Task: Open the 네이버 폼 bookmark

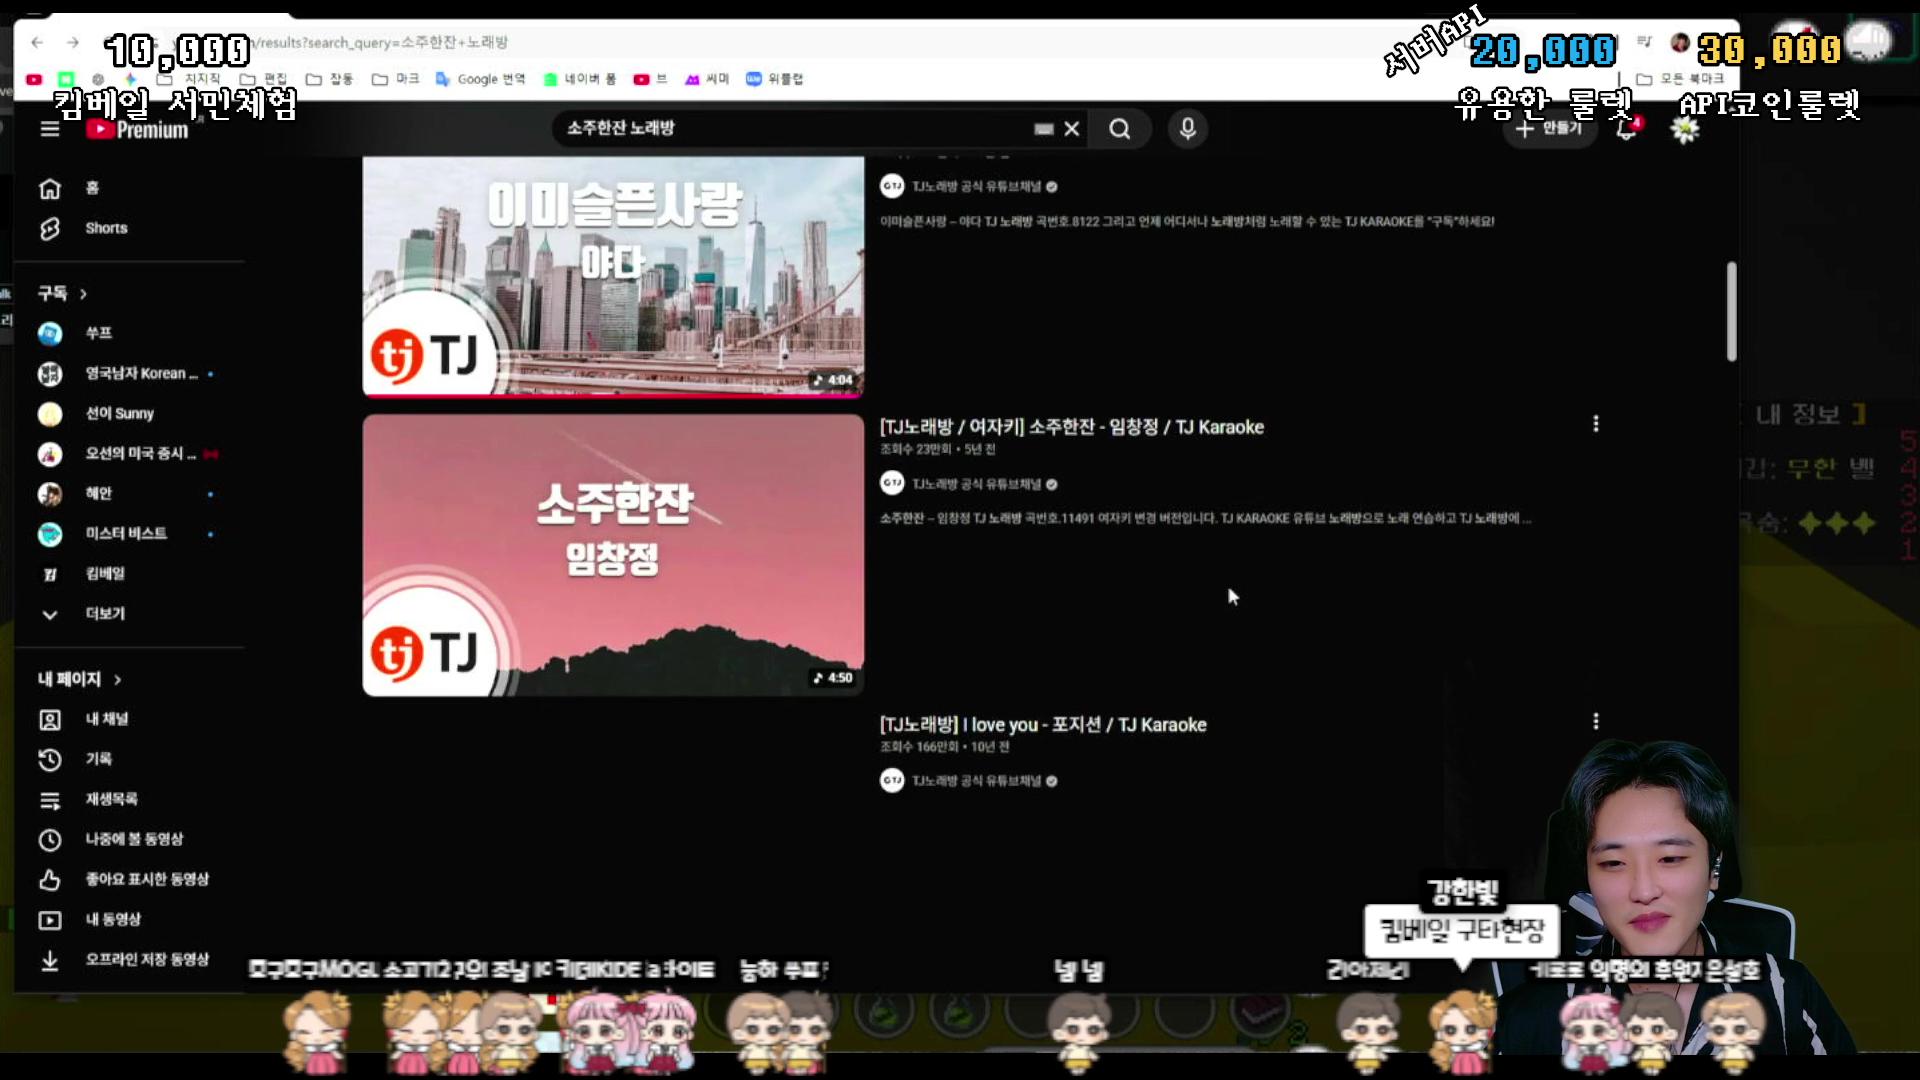Action: [x=579, y=79]
